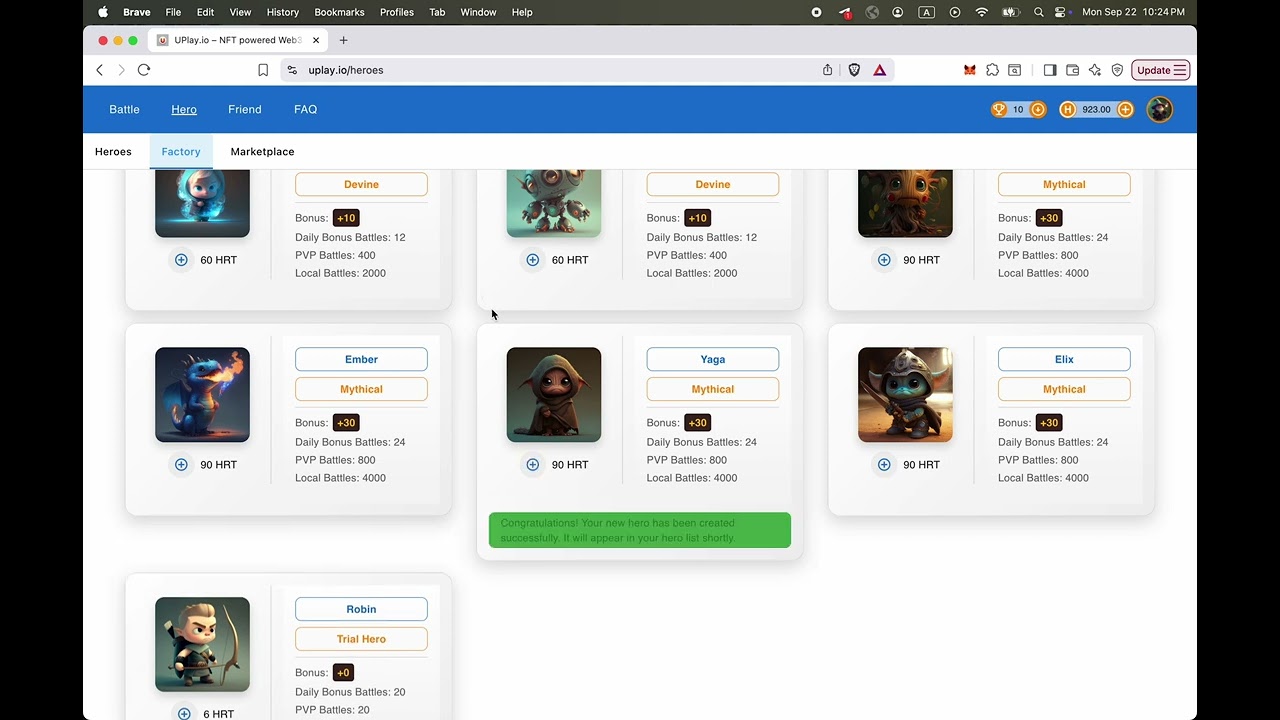Viewport: 1280px width, 720px height.
Task: Open the Apple menu
Action: (103, 12)
